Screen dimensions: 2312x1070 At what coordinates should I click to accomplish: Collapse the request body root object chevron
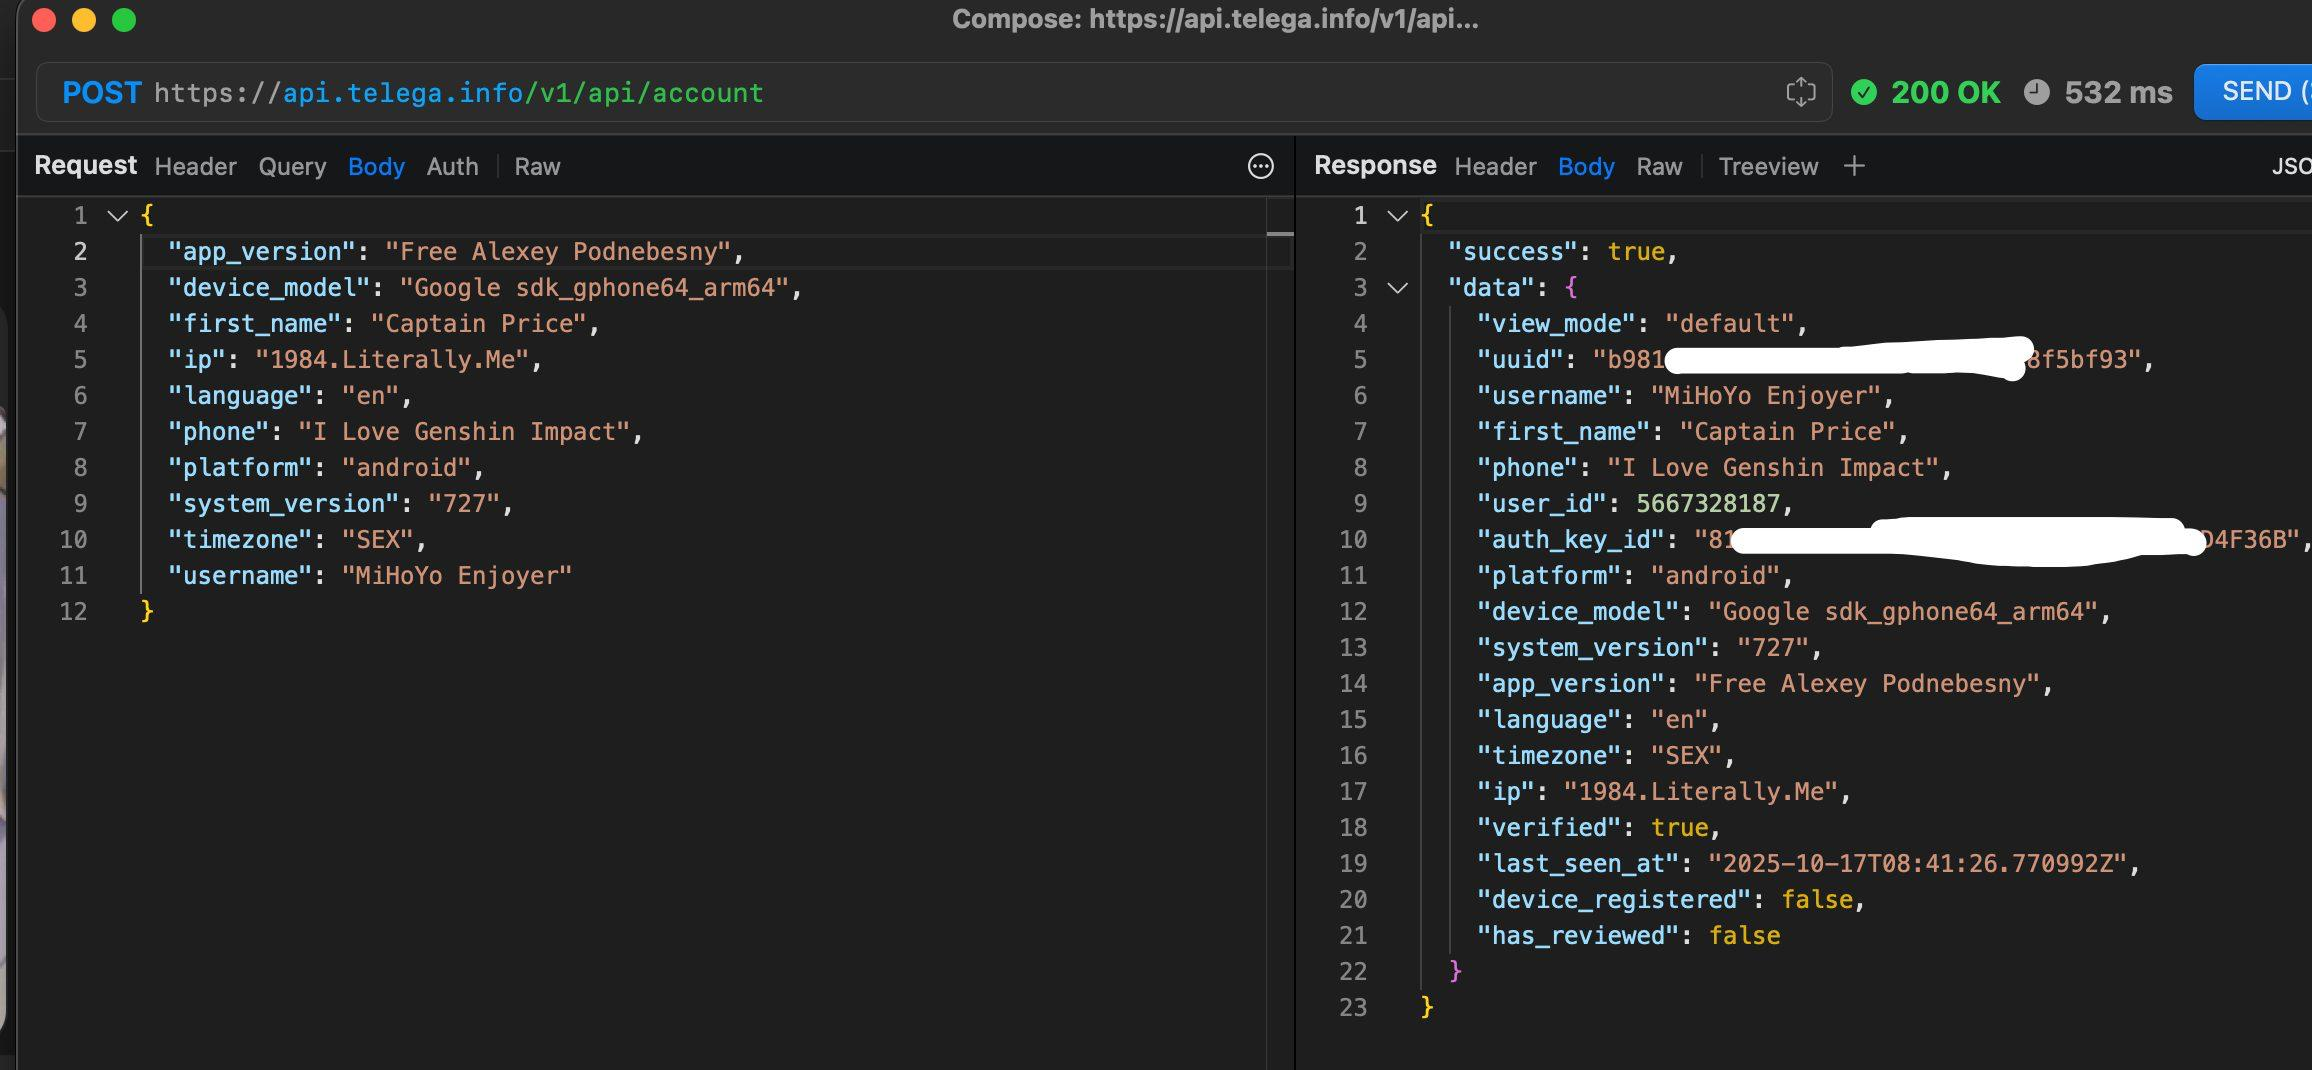[118, 215]
